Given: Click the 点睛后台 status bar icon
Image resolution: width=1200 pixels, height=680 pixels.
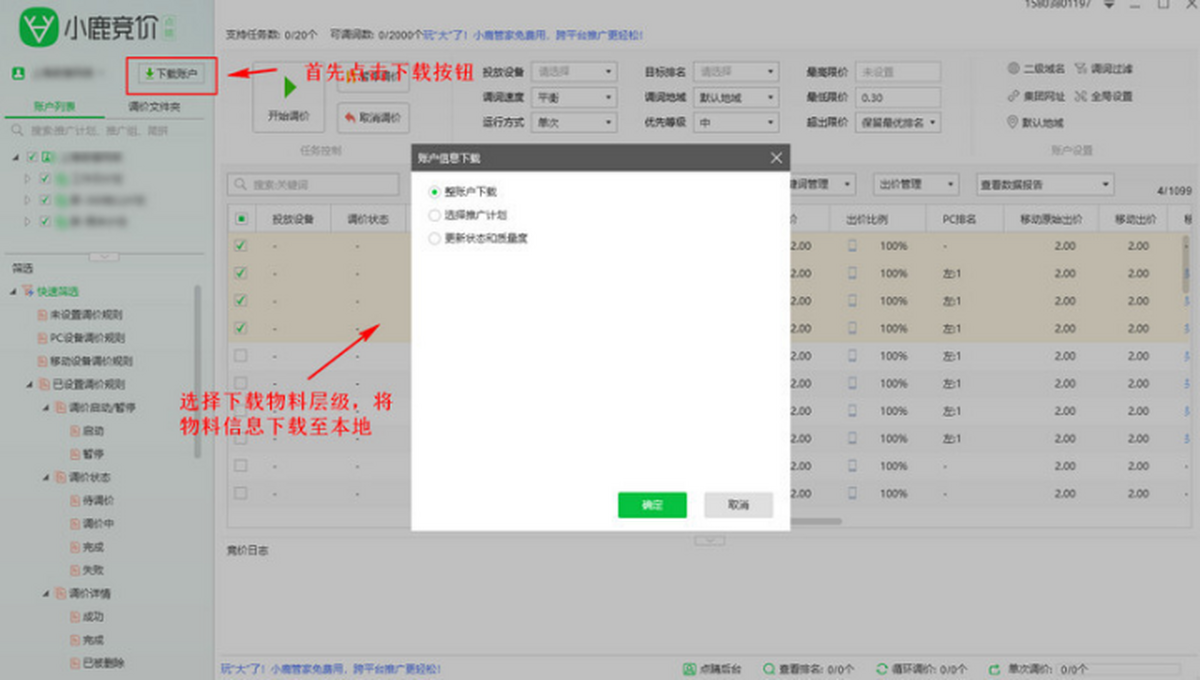Looking at the screenshot, I should pos(689,669).
